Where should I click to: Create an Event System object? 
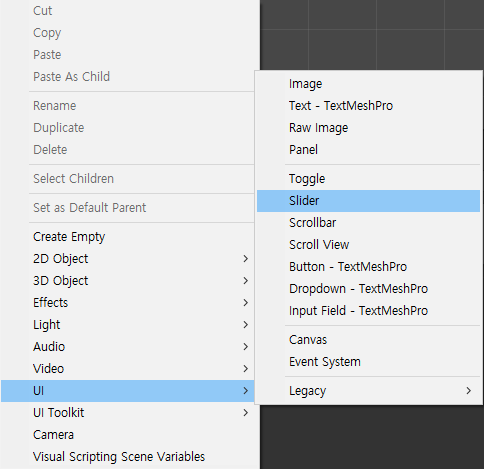tap(368, 362)
